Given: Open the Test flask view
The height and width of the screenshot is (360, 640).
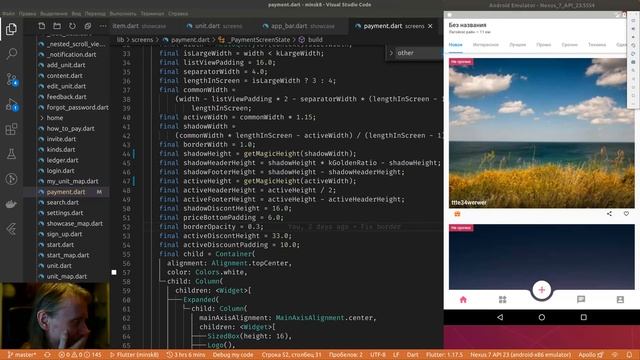Looking at the screenshot, I should pyautogui.click(x=11, y=154).
